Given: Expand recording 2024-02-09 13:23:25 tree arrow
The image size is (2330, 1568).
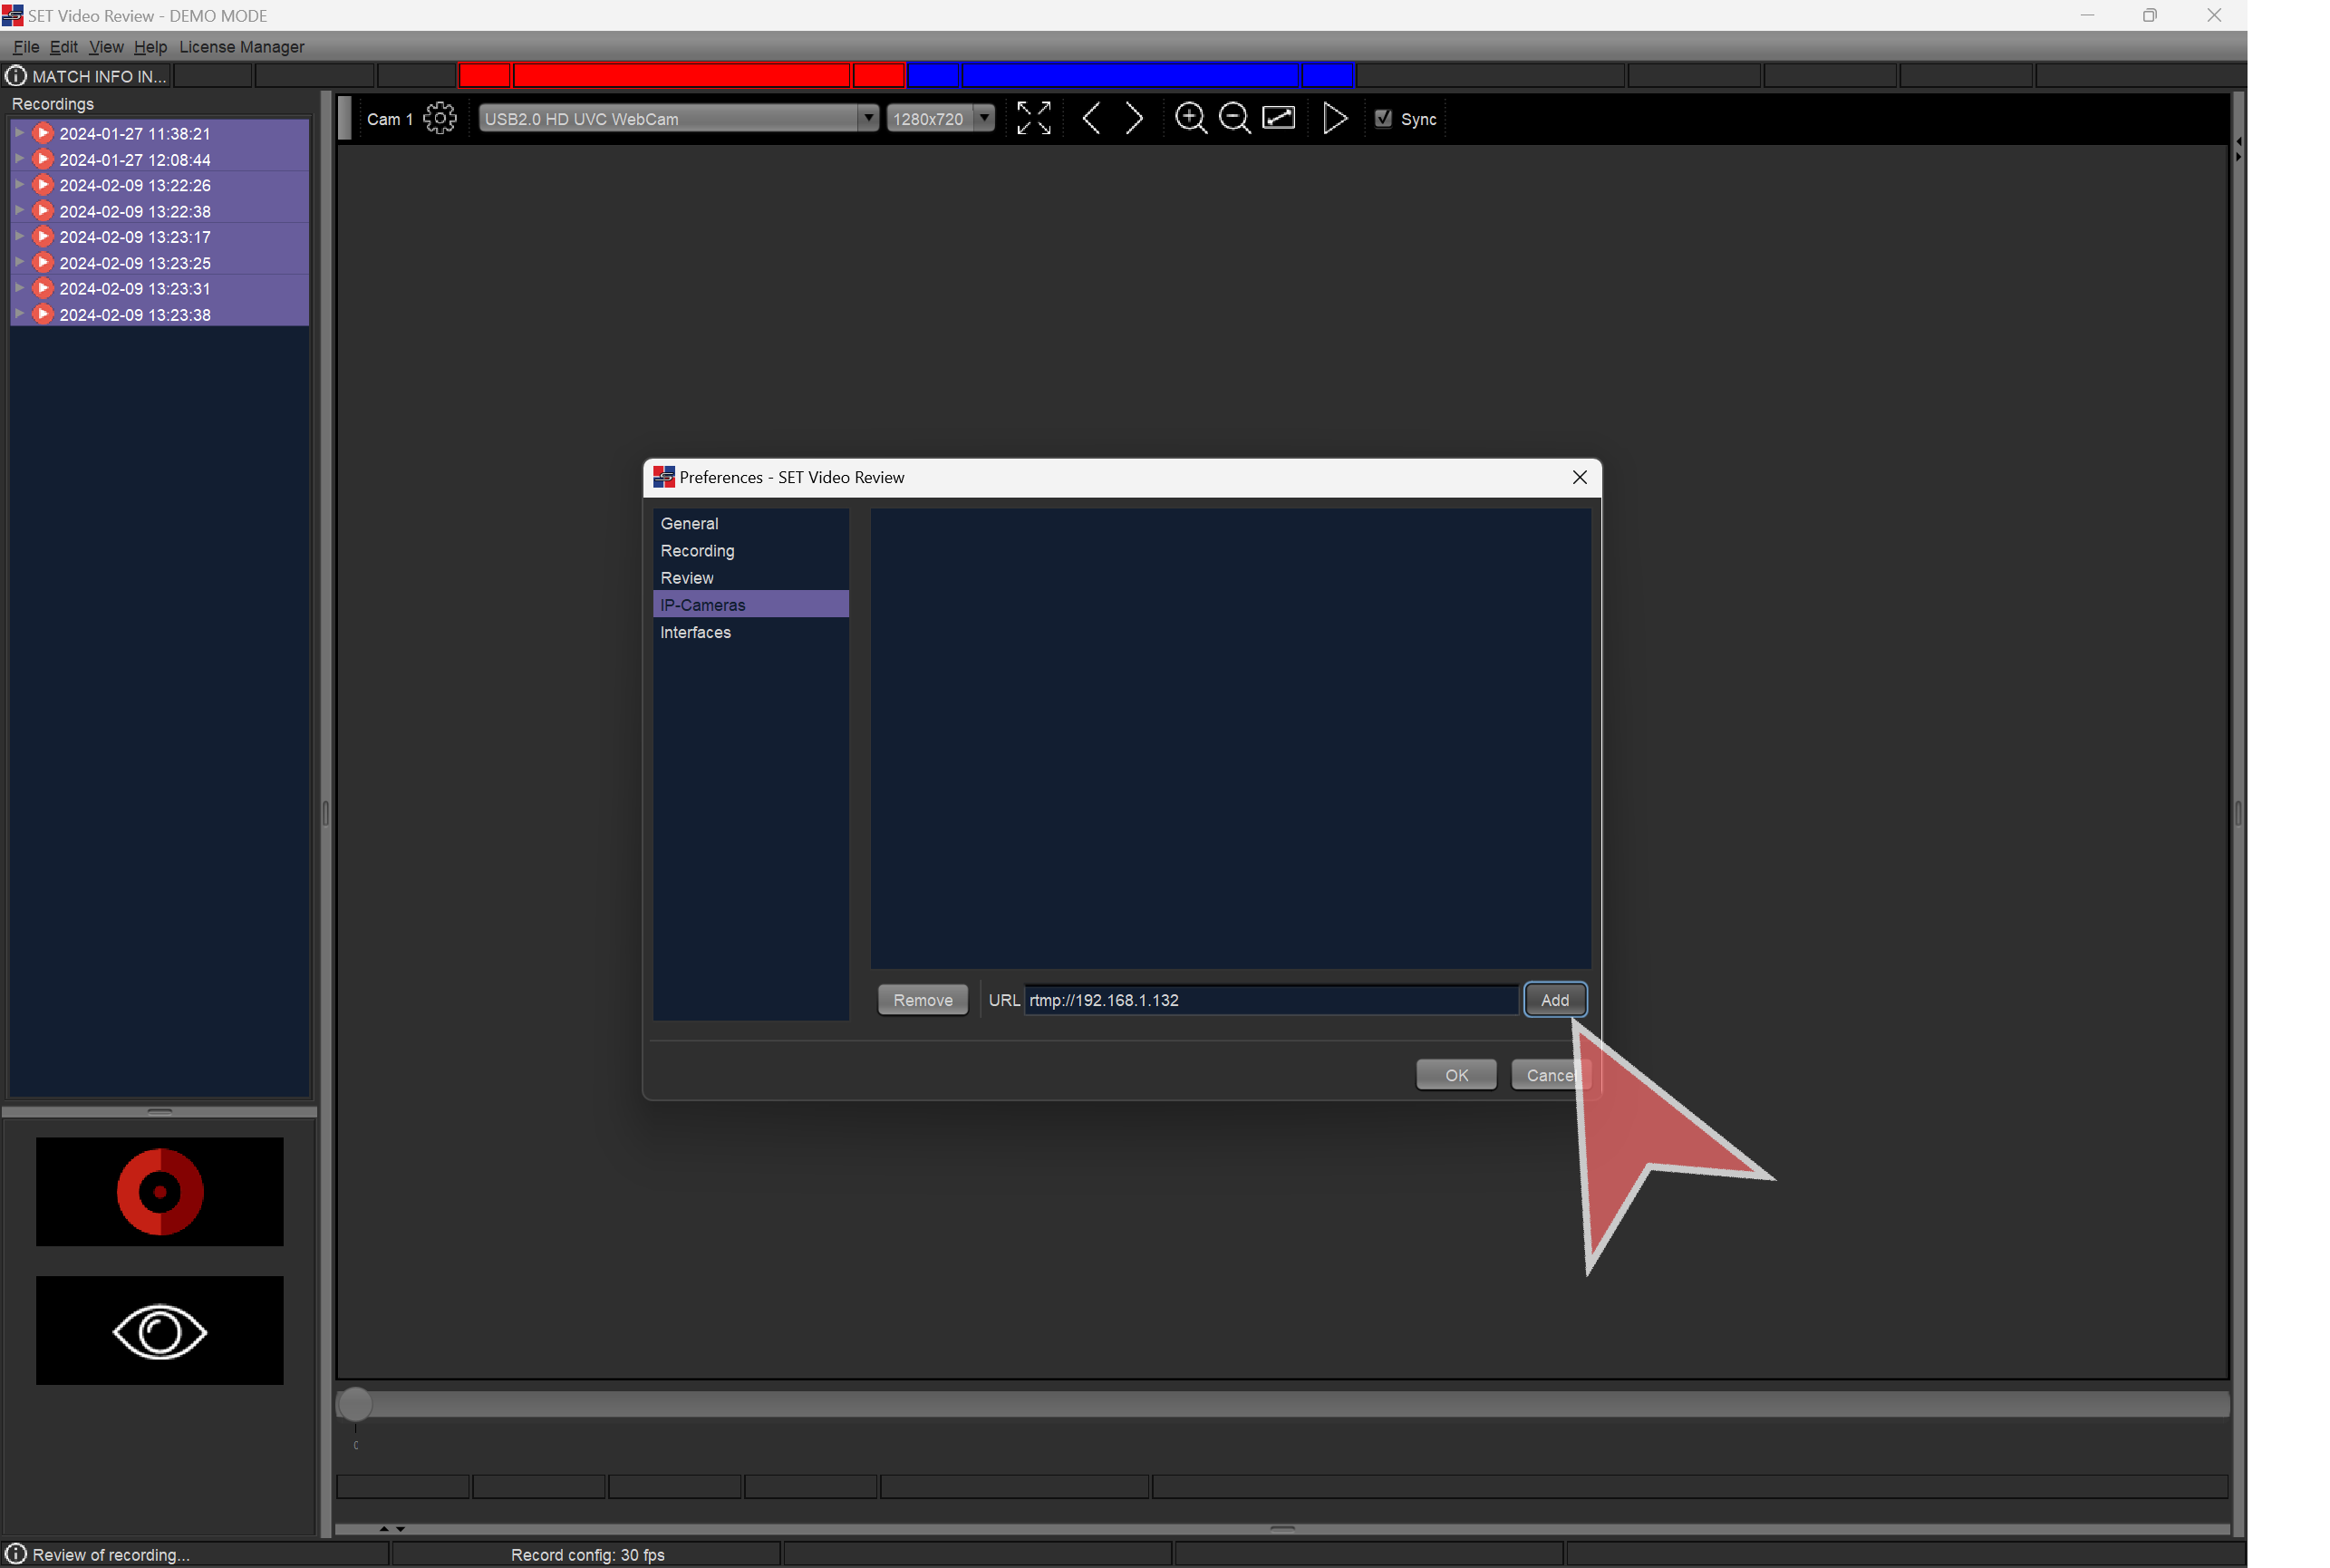Looking at the screenshot, I should [19, 261].
